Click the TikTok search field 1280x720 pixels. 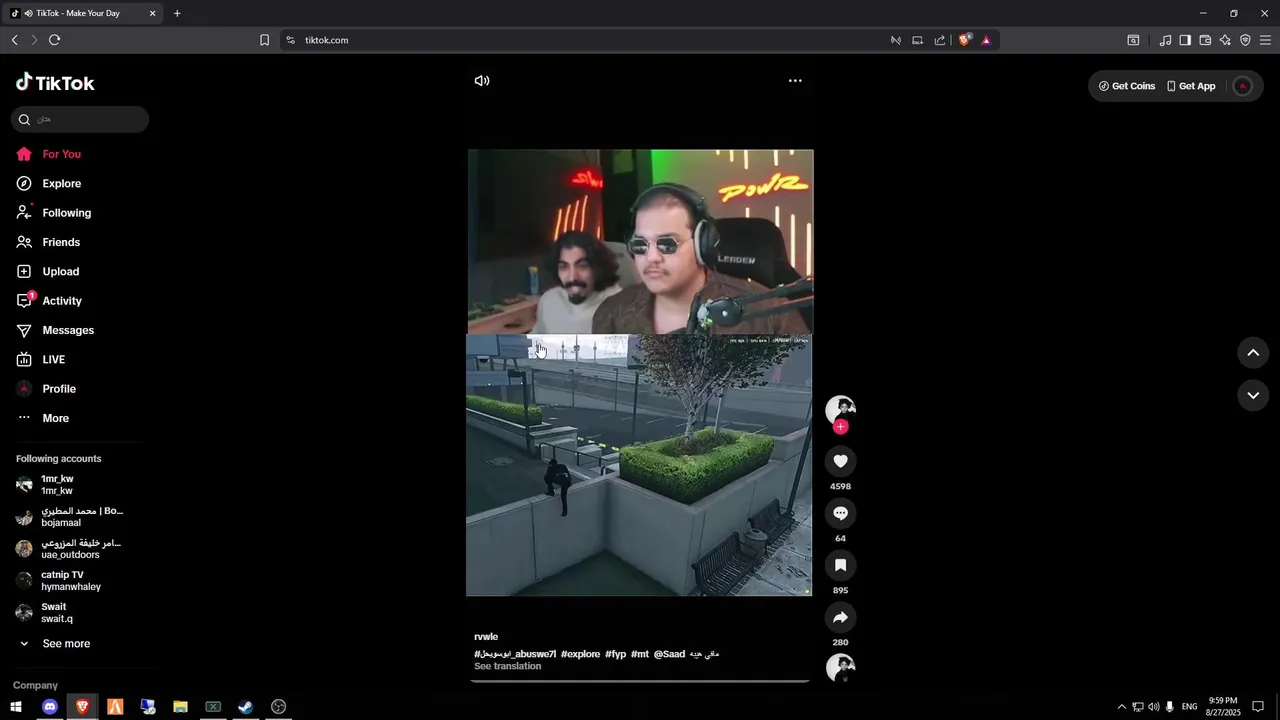pos(80,119)
